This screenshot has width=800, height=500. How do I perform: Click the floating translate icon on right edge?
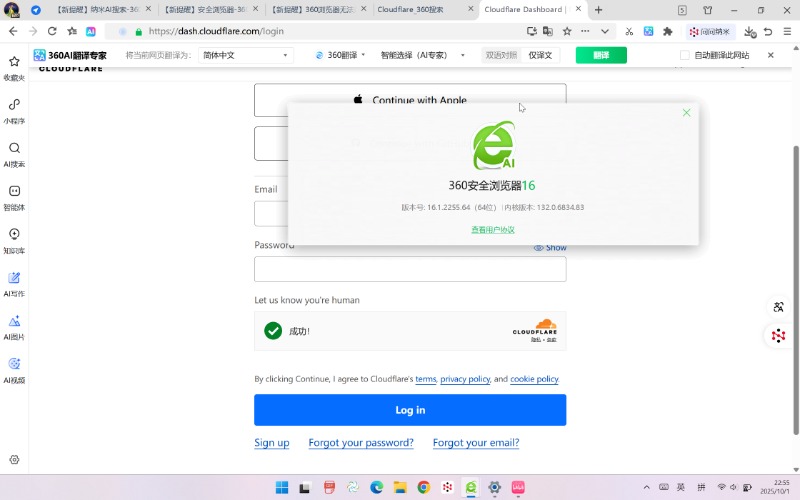pyautogui.click(x=778, y=307)
